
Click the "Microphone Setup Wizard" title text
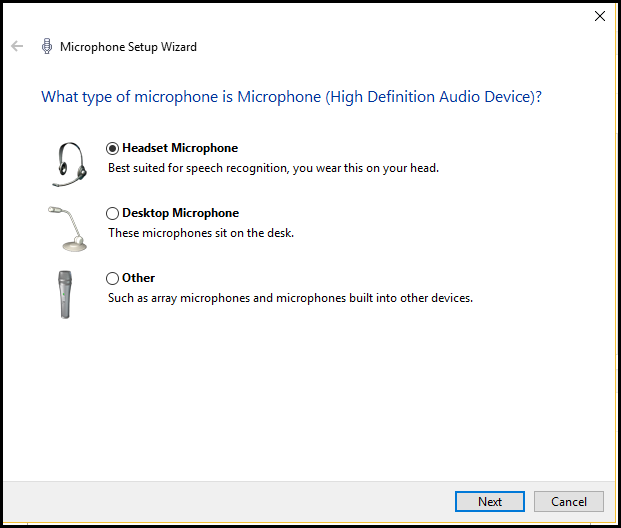[x=128, y=47]
